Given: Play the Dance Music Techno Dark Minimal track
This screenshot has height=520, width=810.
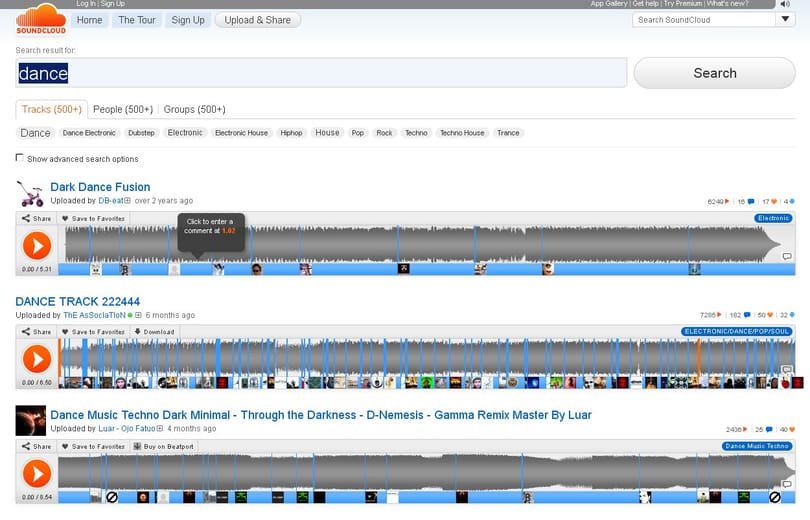Looking at the screenshot, I should click(x=37, y=473).
